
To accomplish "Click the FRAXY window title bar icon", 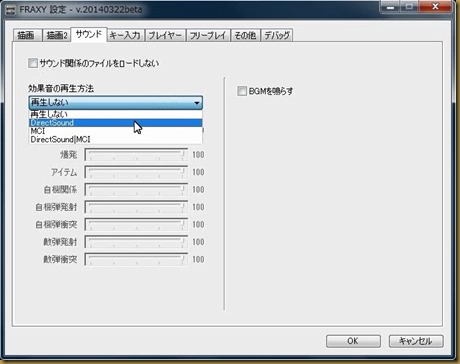I will [11, 9].
